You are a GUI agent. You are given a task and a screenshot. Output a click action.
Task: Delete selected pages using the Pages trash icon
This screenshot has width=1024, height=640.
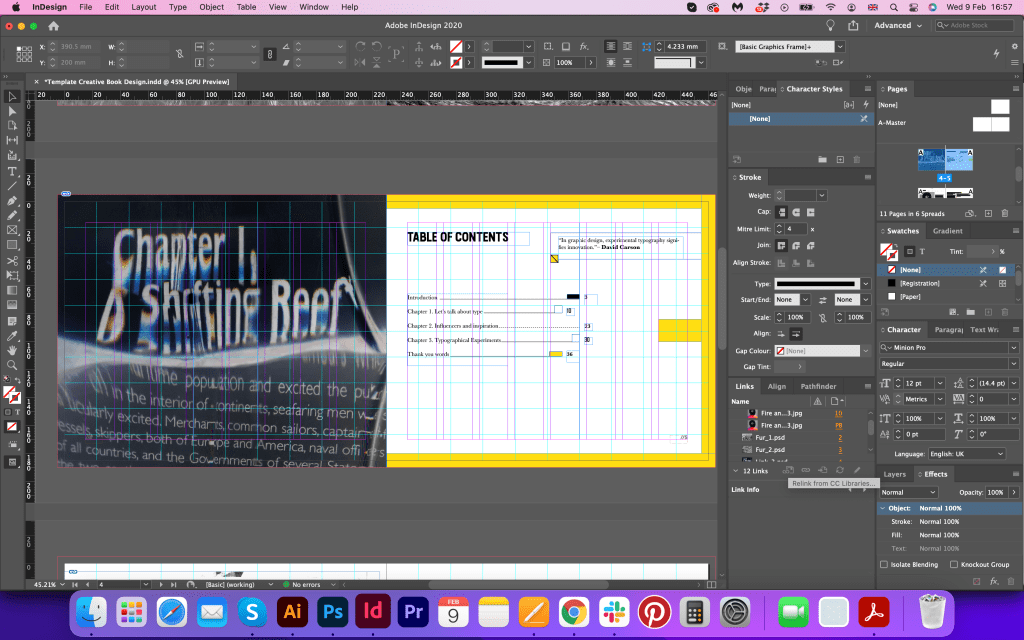pos(1004,213)
